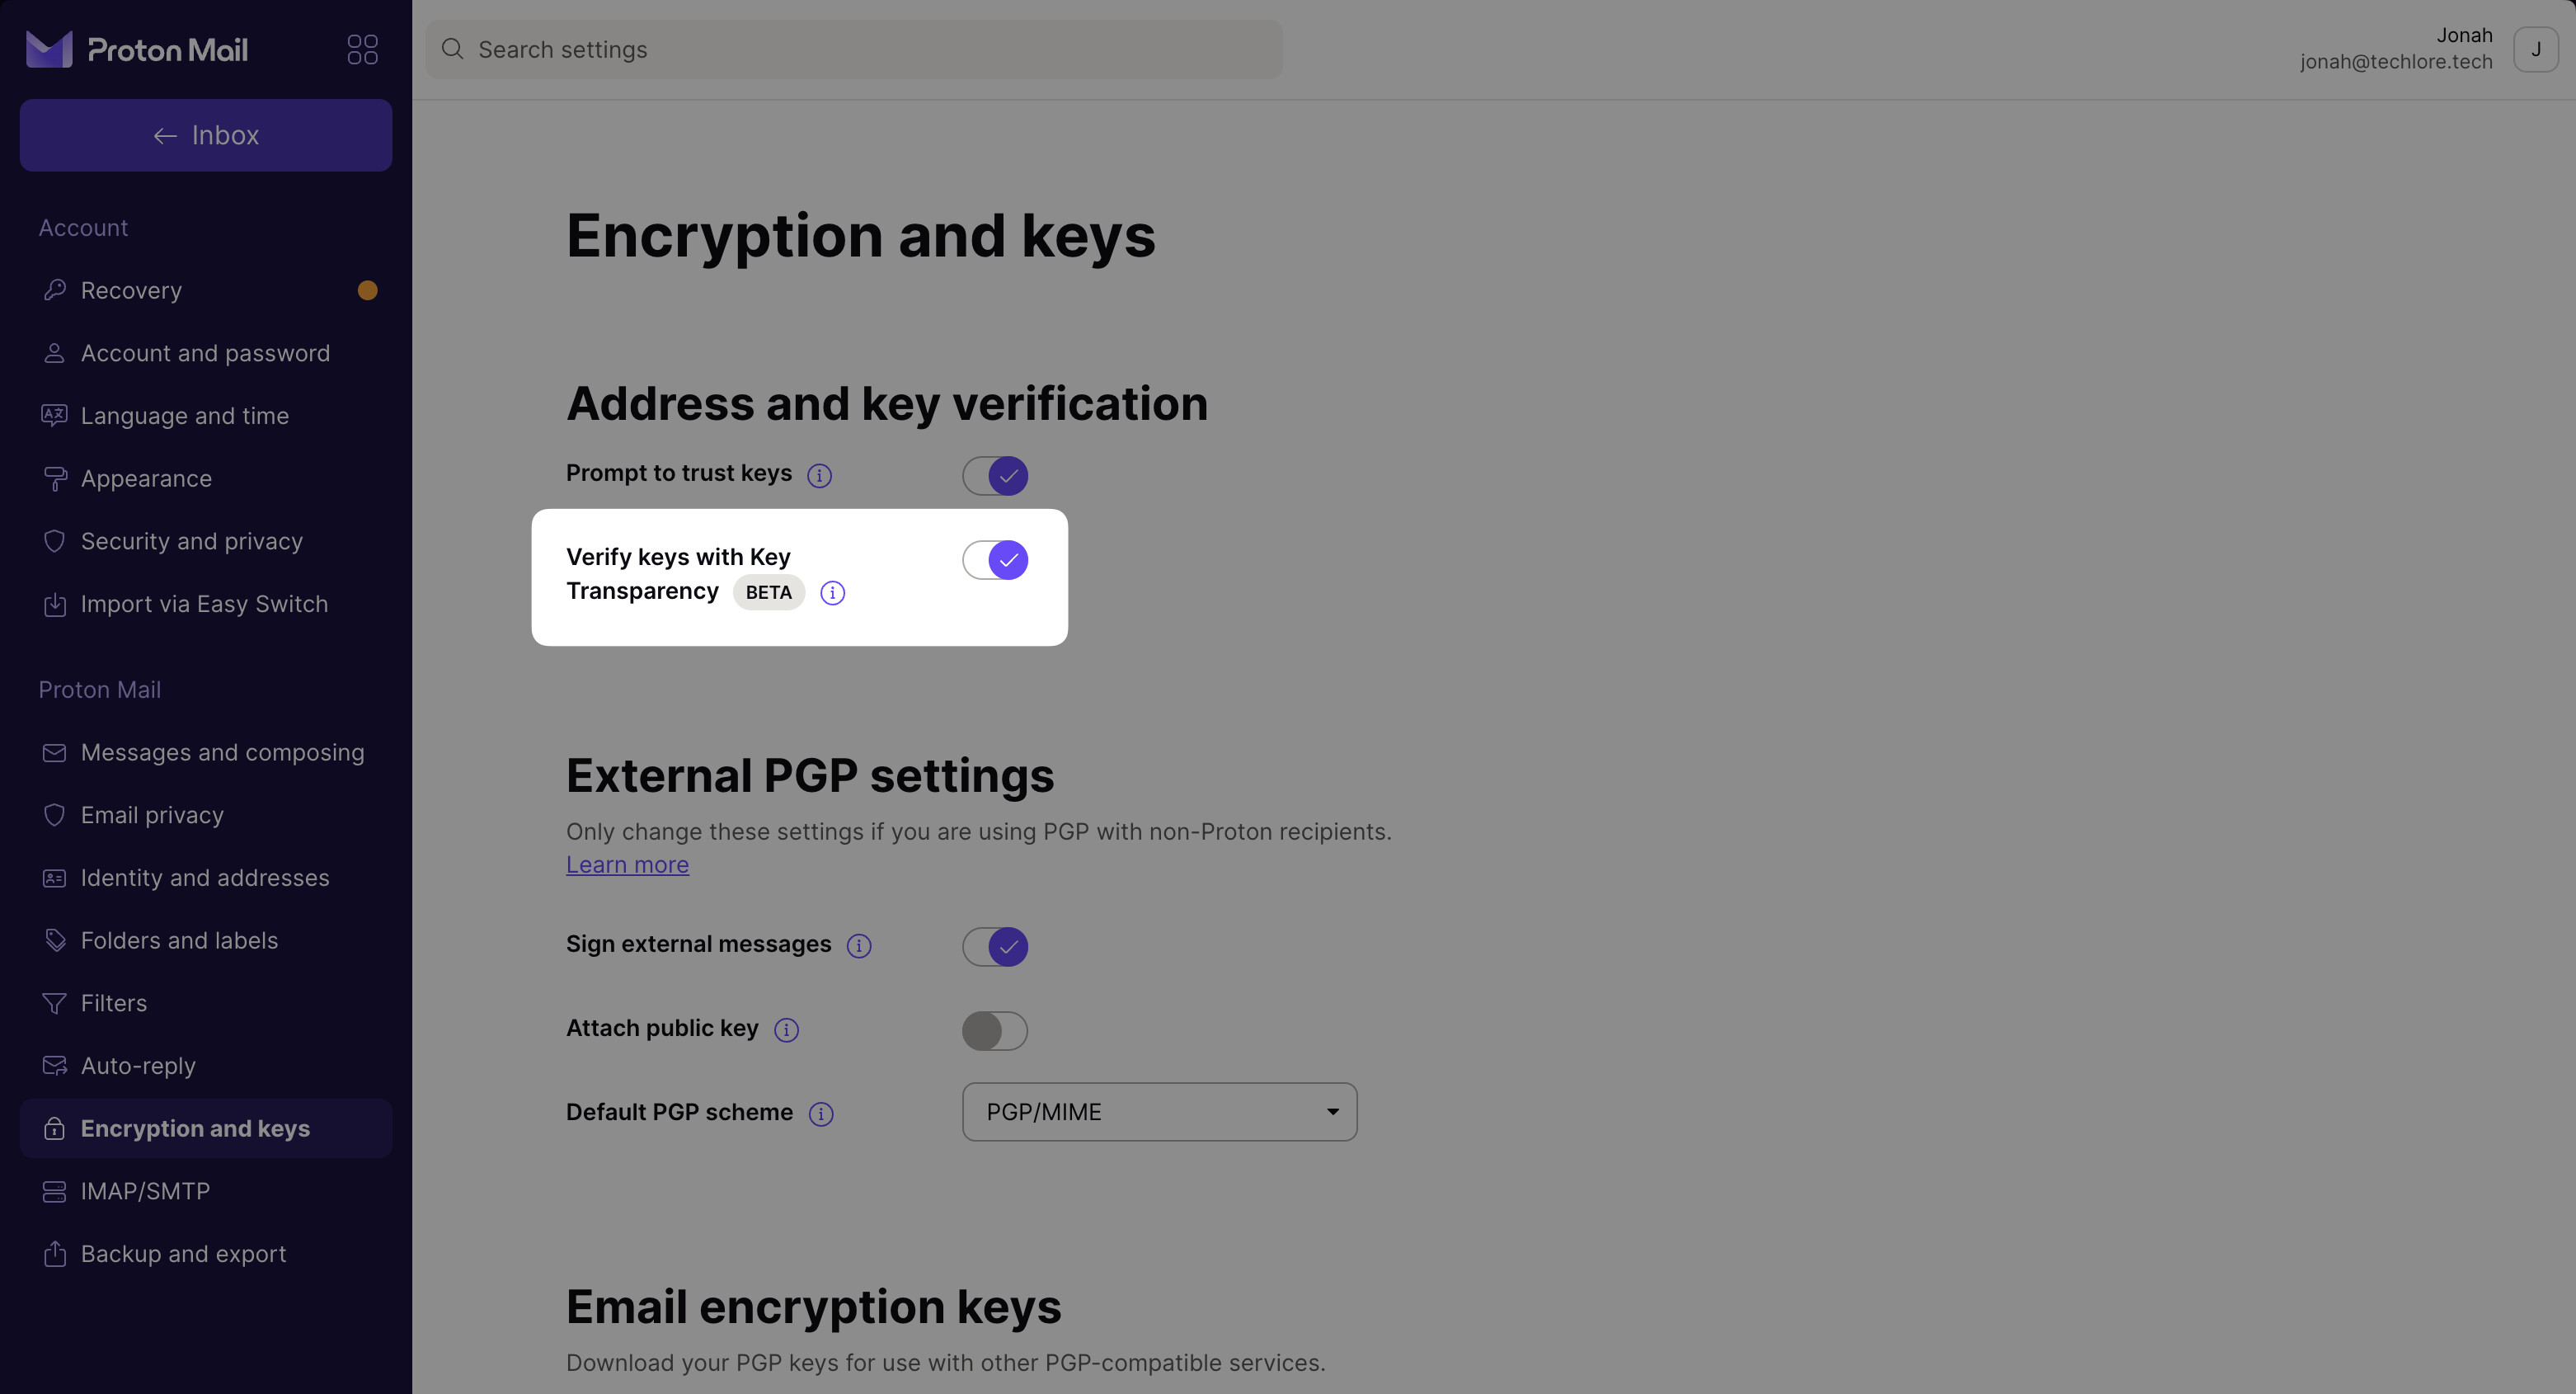The image size is (2576, 1394).
Task: Disable Prompt to trust keys toggle
Action: click(x=994, y=475)
